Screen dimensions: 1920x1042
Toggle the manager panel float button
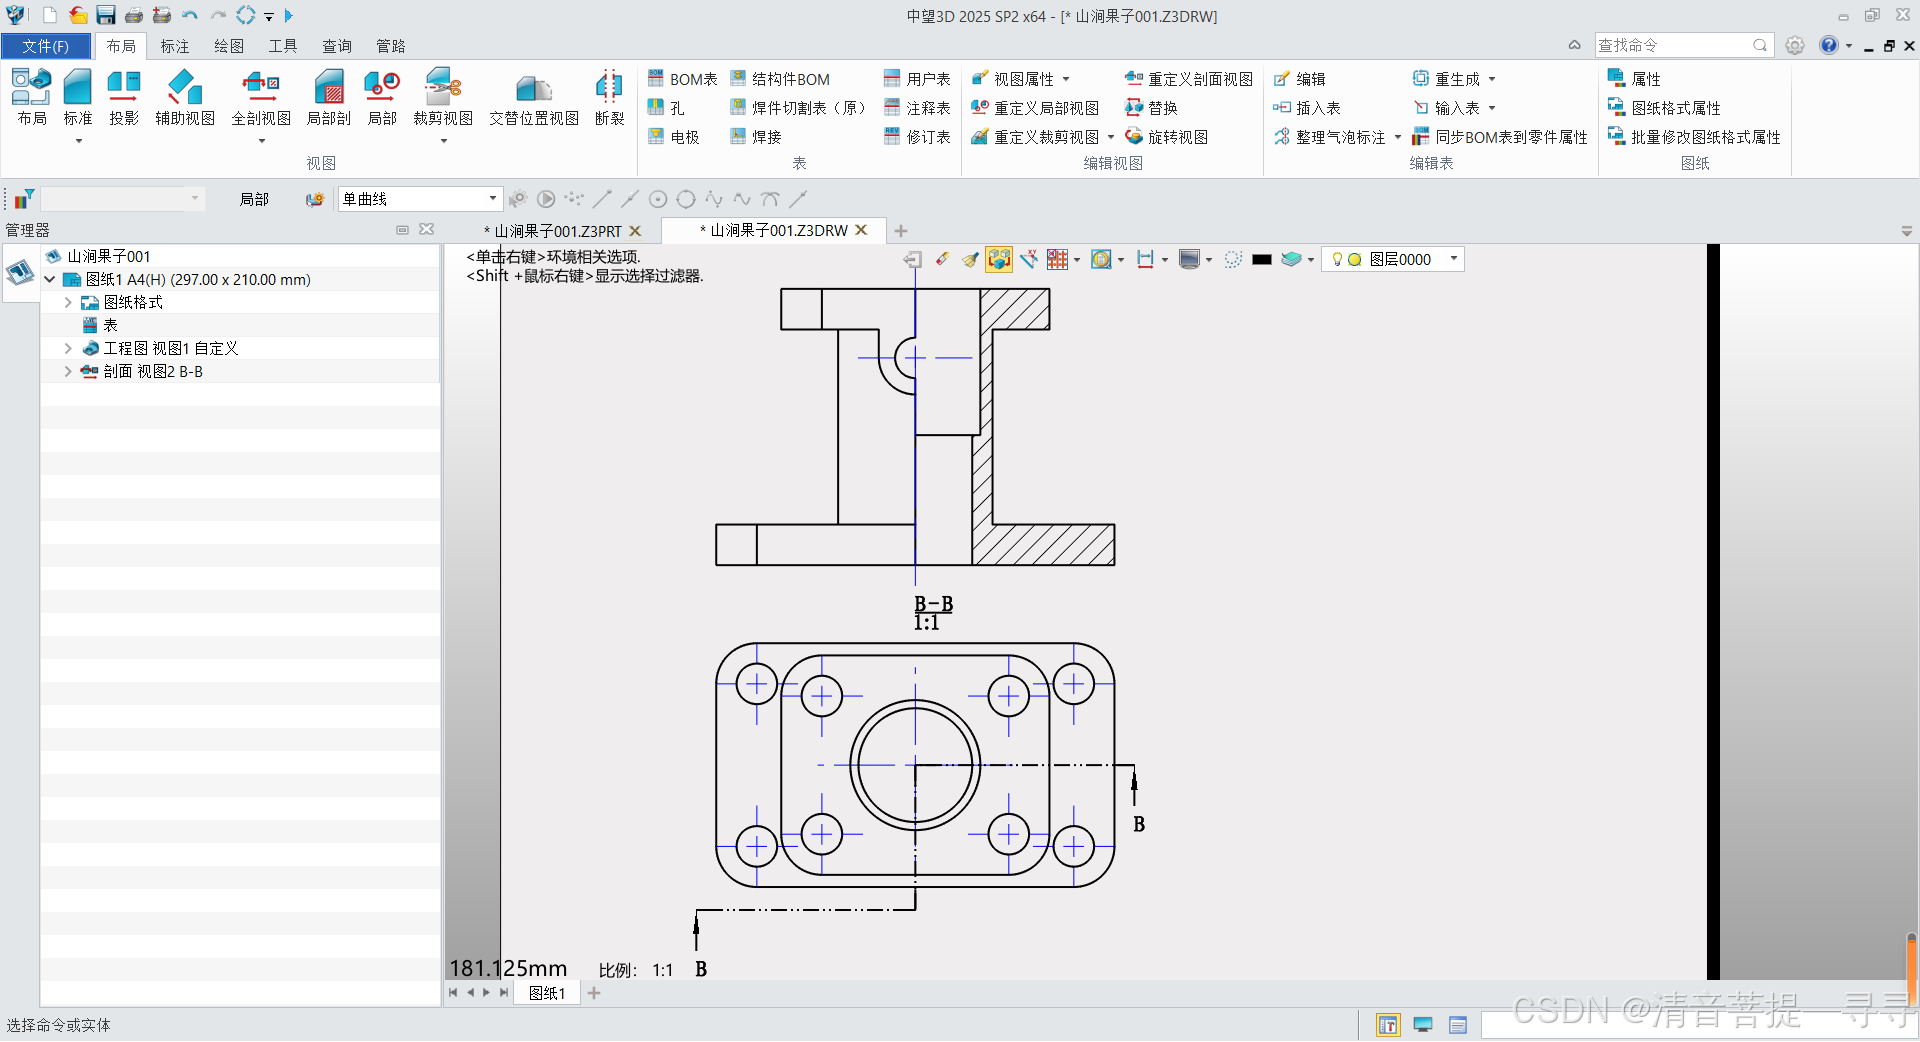[x=403, y=230]
